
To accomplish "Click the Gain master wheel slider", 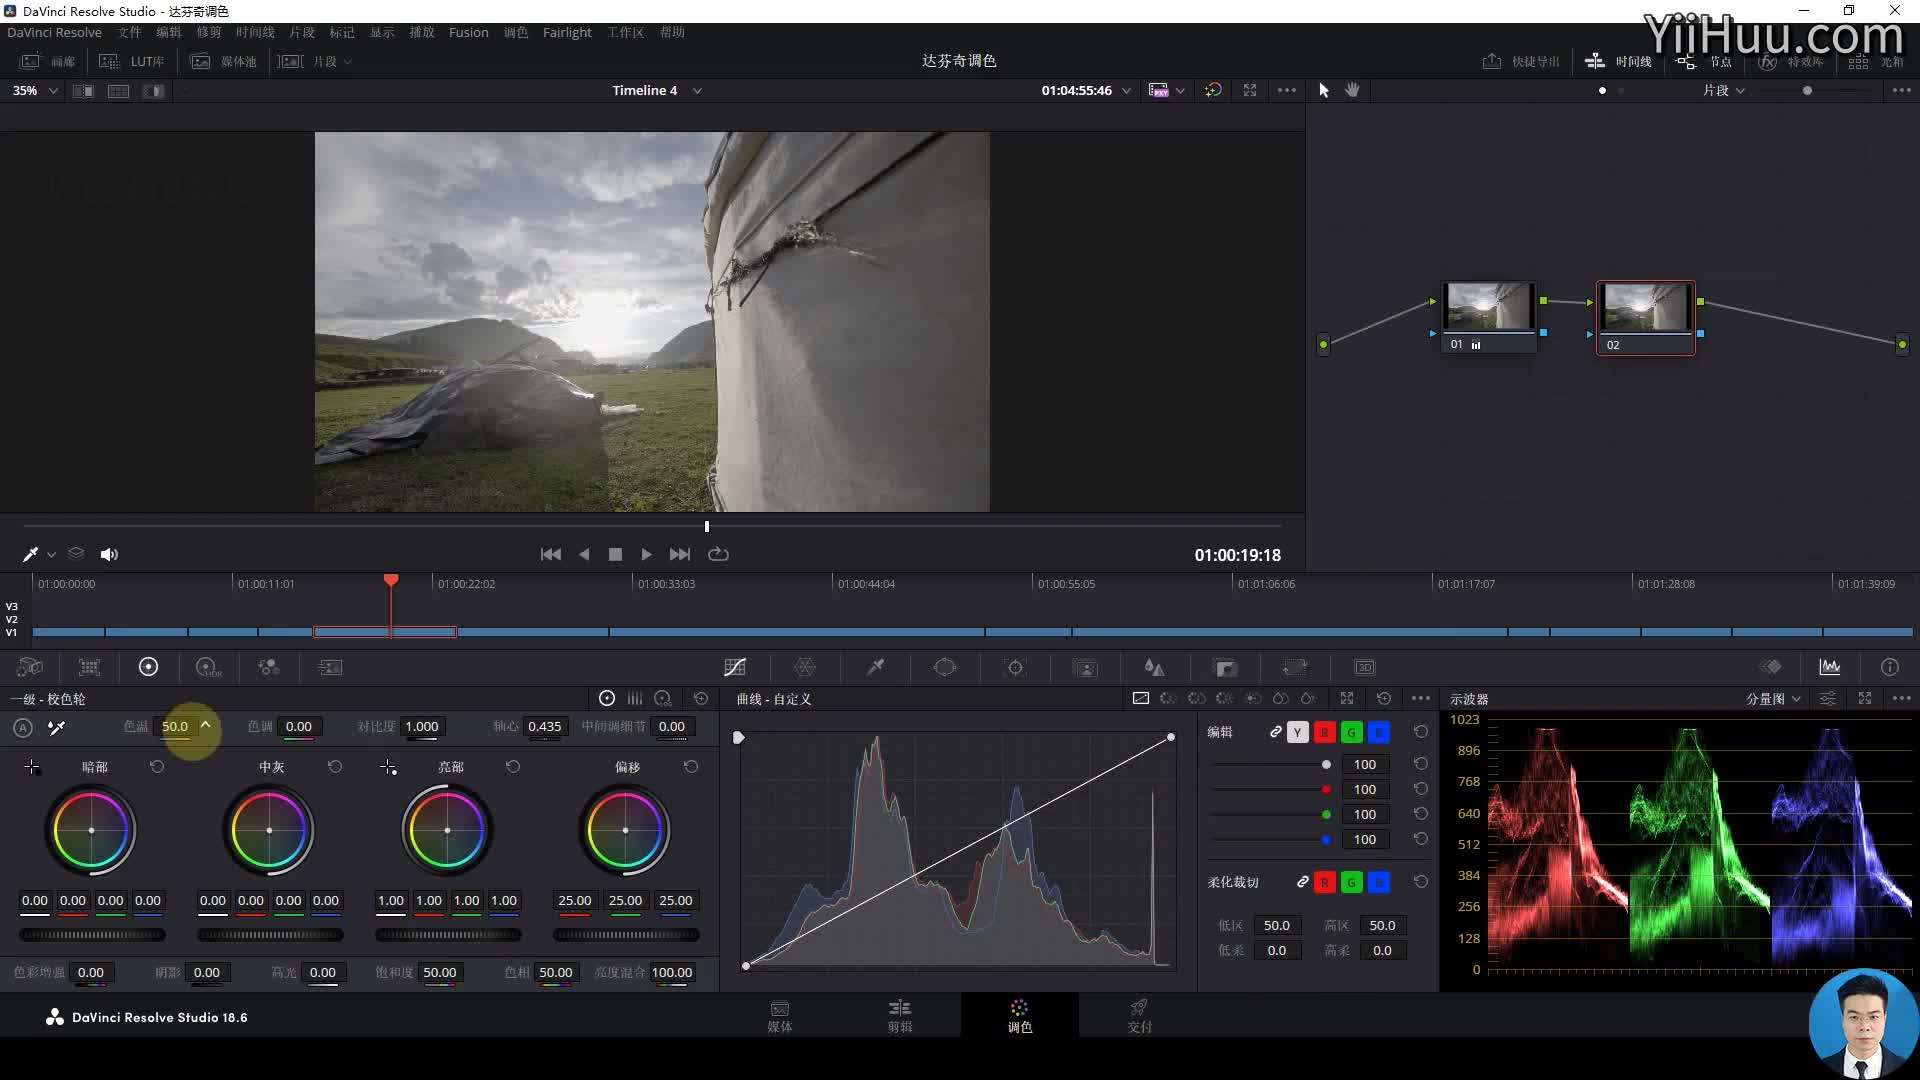I will click(x=448, y=935).
